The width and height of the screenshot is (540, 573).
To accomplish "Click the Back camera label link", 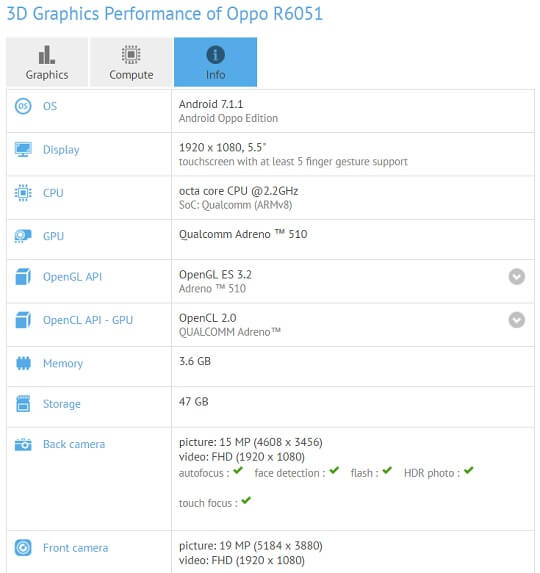I will (x=74, y=444).
